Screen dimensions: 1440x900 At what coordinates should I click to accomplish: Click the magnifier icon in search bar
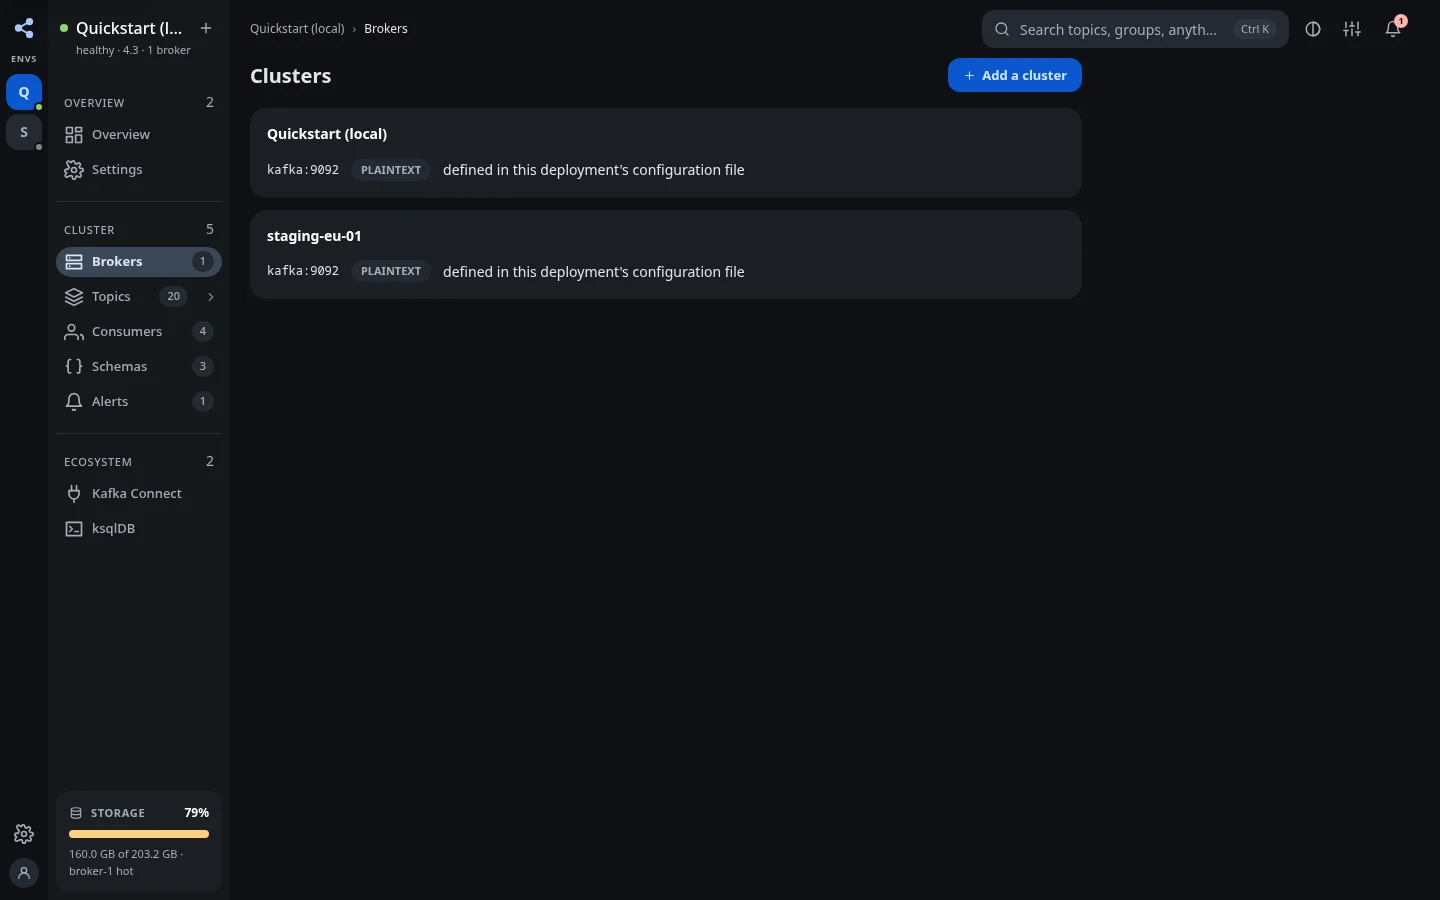[x=1002, y=29]
